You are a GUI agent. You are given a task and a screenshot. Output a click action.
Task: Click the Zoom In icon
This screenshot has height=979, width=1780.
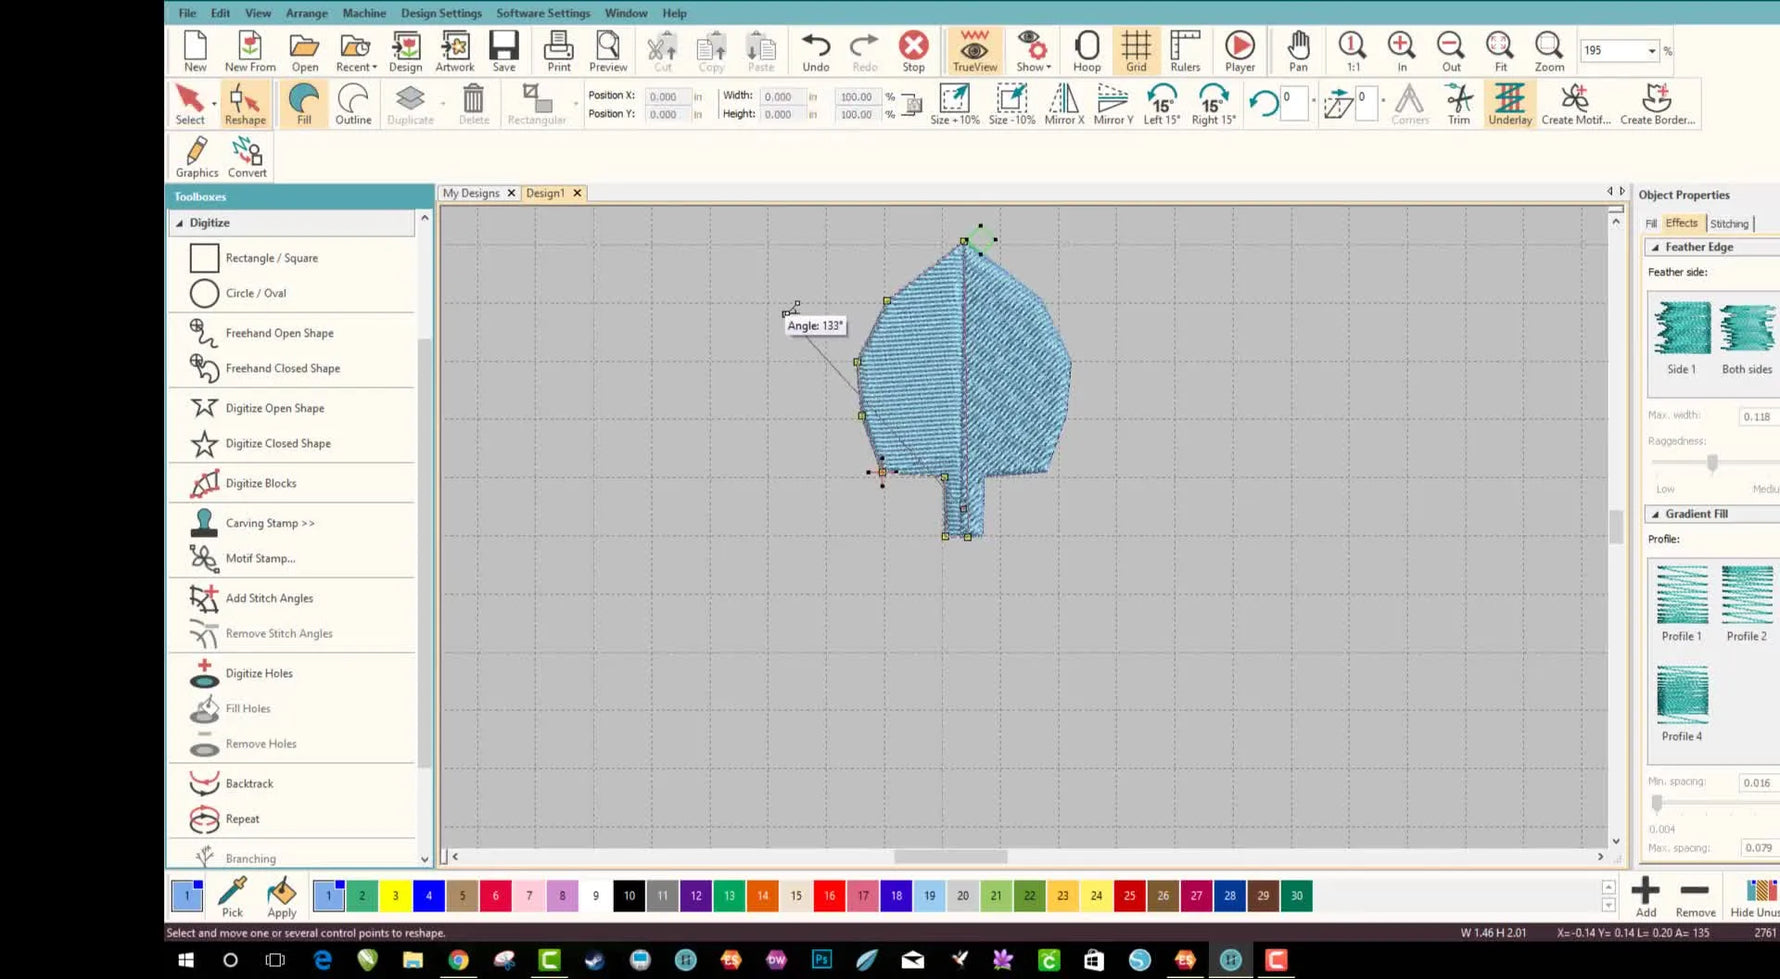tap(1401, 51)
